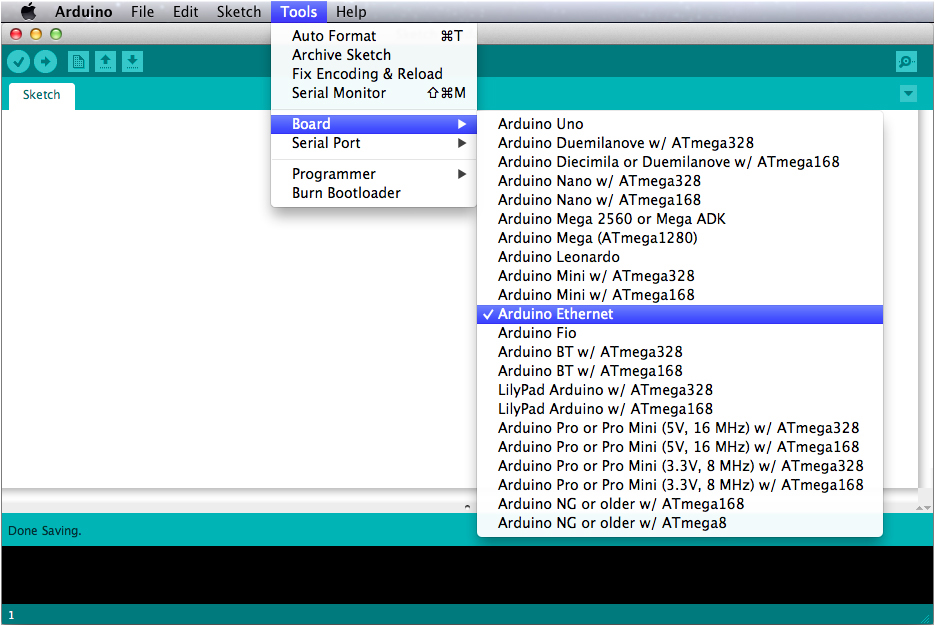Choose Fix Encoding & Reload

coord(374,74)
